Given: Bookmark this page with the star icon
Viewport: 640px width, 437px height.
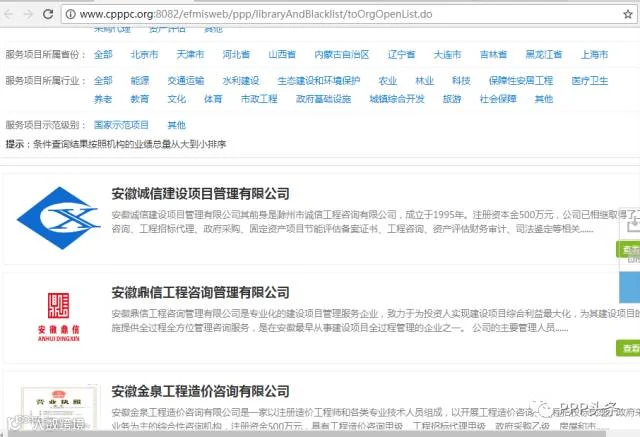Looking at the screenshot, I should [x=628, y=14].
